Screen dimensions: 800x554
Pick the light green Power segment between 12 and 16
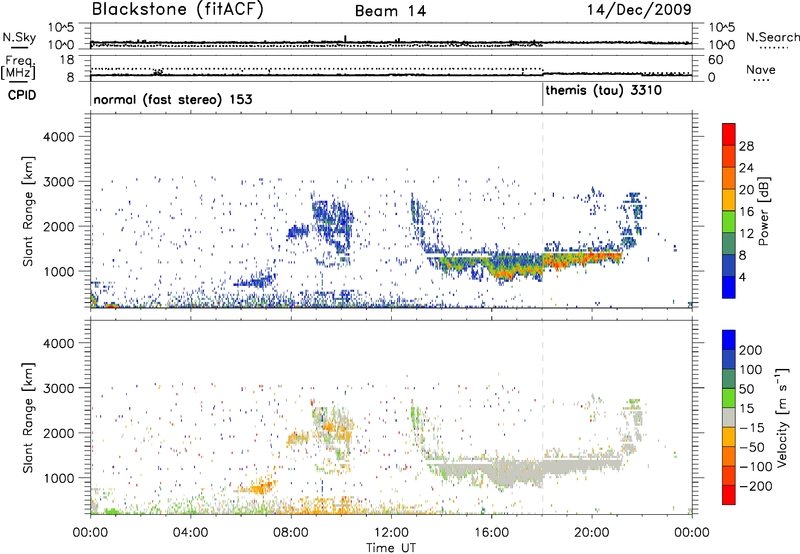point(729,222)
